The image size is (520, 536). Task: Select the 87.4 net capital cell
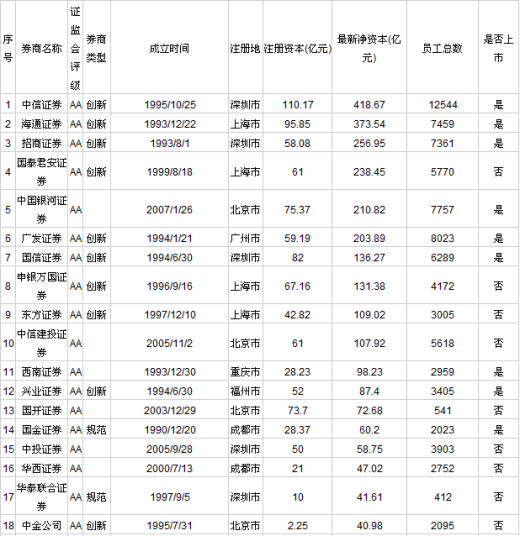(x=369, y=391)
